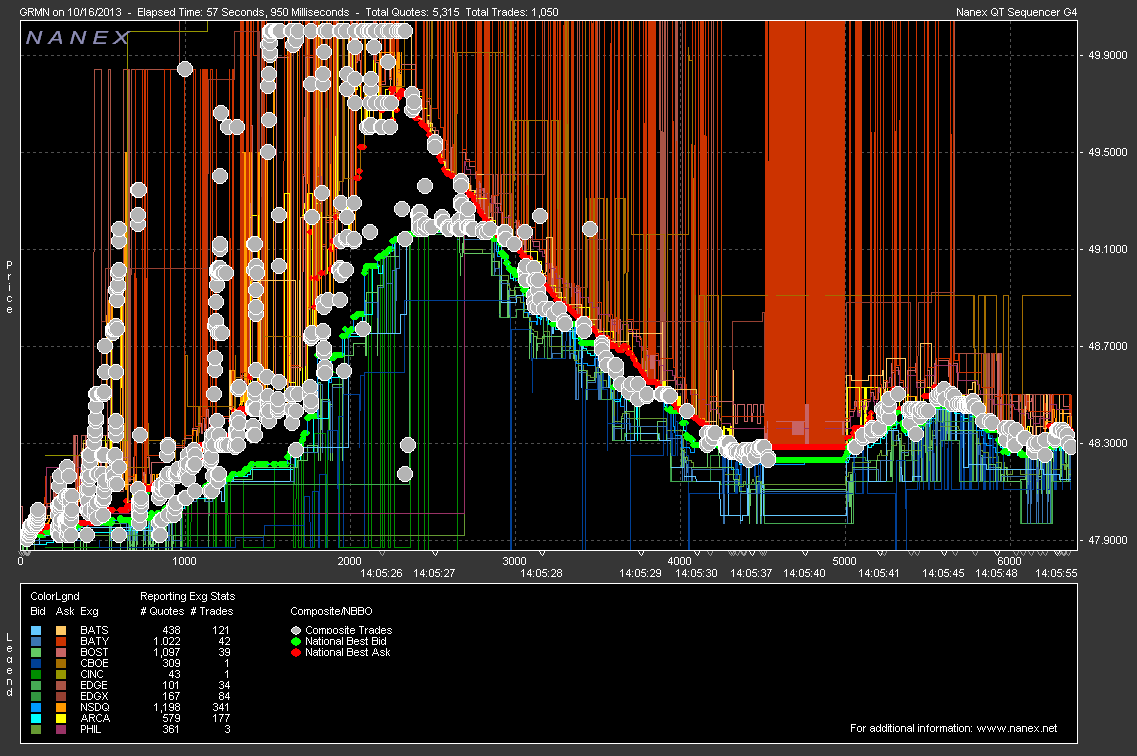Select the EDGX bid color swatch

pos(37,696)
